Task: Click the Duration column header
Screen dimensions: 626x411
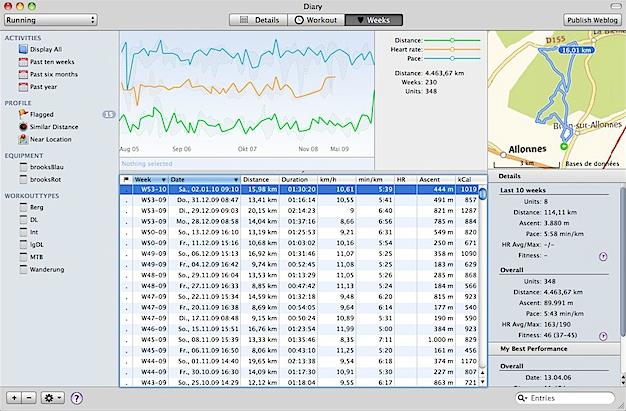Action: pos(298,179)
